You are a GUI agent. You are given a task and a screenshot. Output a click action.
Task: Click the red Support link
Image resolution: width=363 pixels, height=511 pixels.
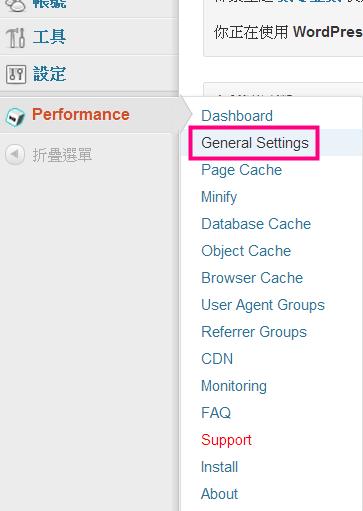226,440
